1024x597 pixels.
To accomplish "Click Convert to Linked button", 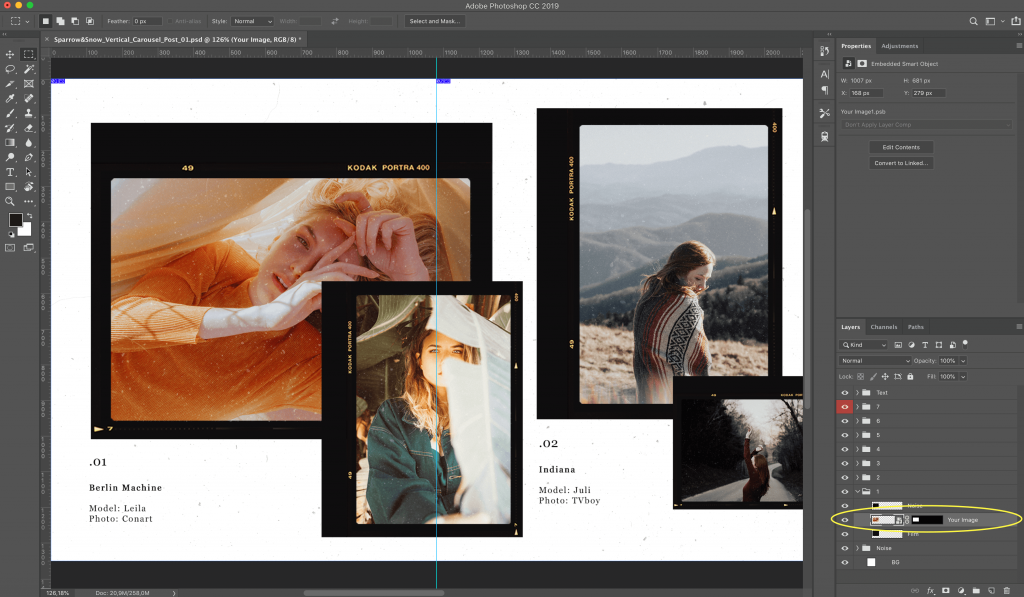I will click(901, 163).
